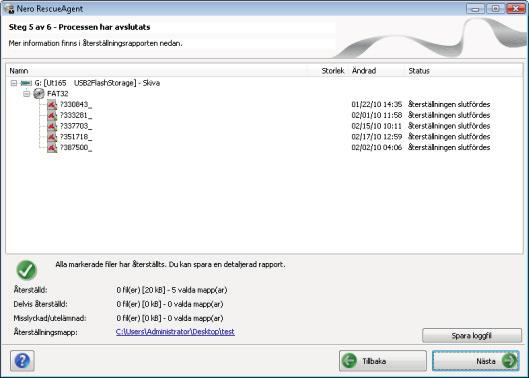This screenshot has width=529, height=378.
Task: Click the file icon beside ?337703_
Action: 52,126
